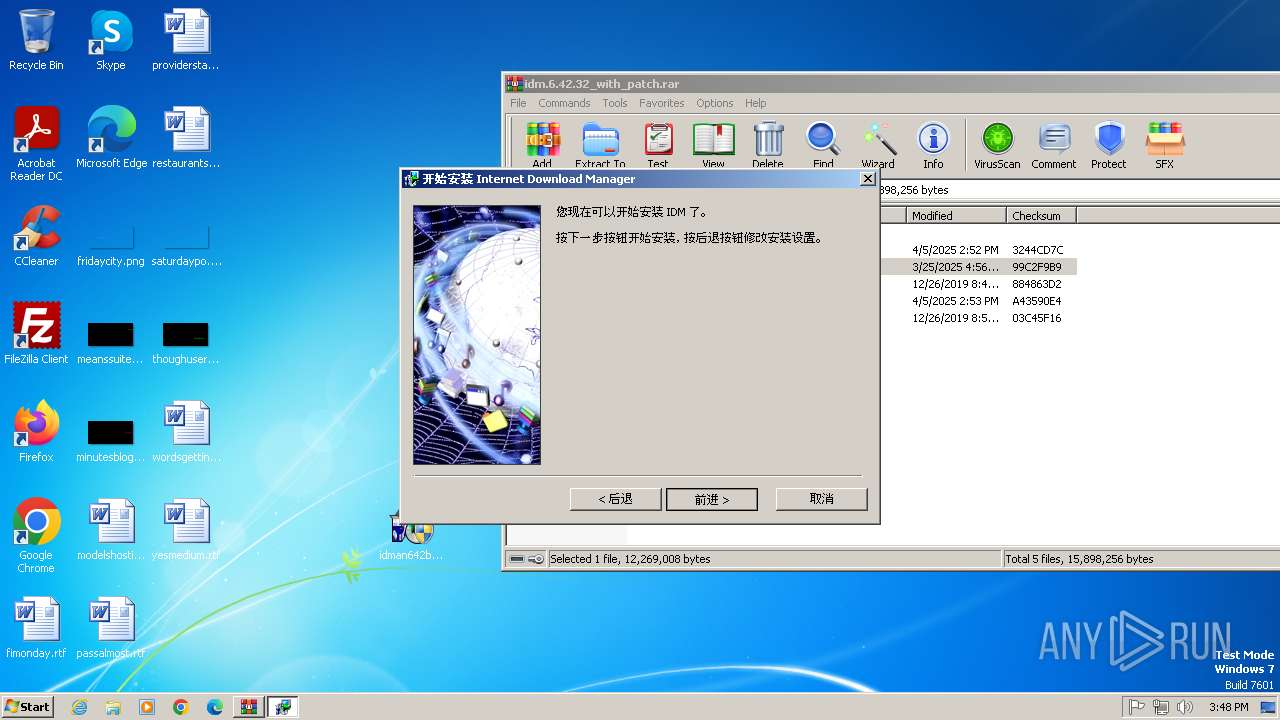
Task: Click the Test icon in WinRAR
Action: [x=658, y=144]
